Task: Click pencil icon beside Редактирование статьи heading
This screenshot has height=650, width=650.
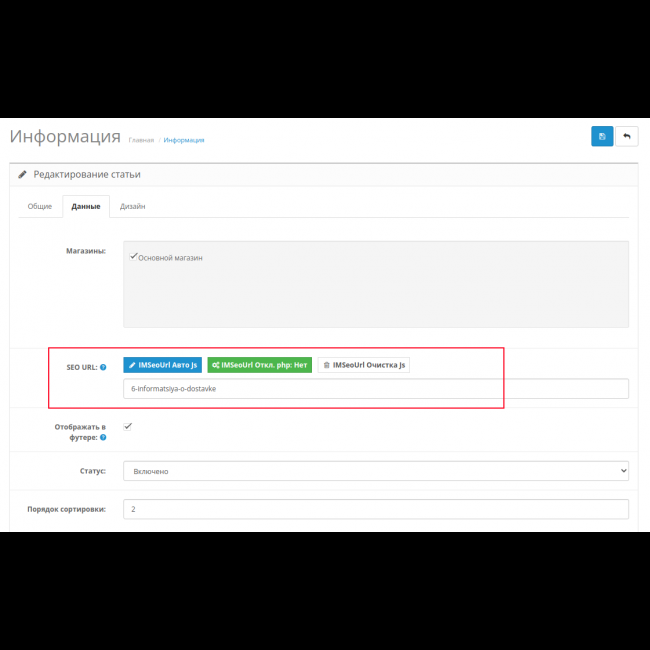Action: pos(23,174)
